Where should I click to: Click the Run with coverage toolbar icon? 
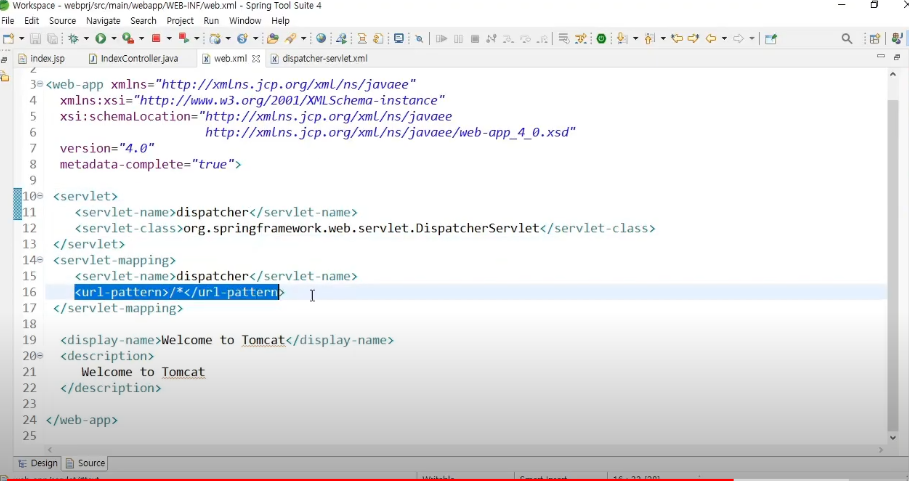coord(128,39)
